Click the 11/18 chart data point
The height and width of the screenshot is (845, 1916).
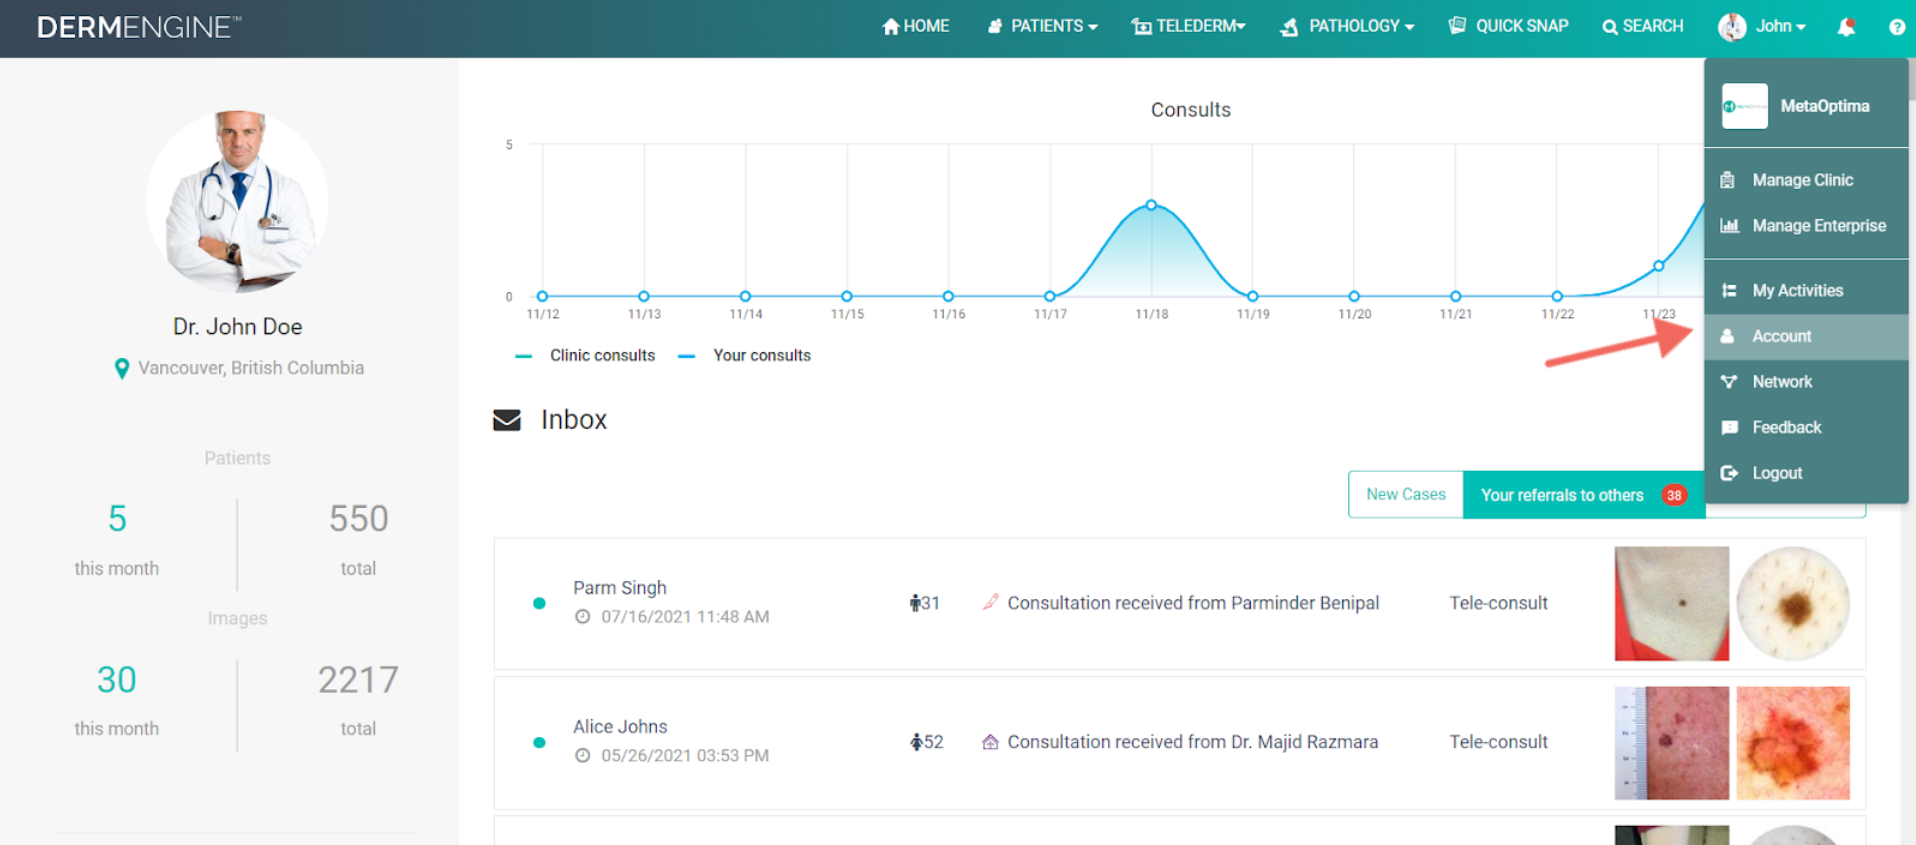1151,205
